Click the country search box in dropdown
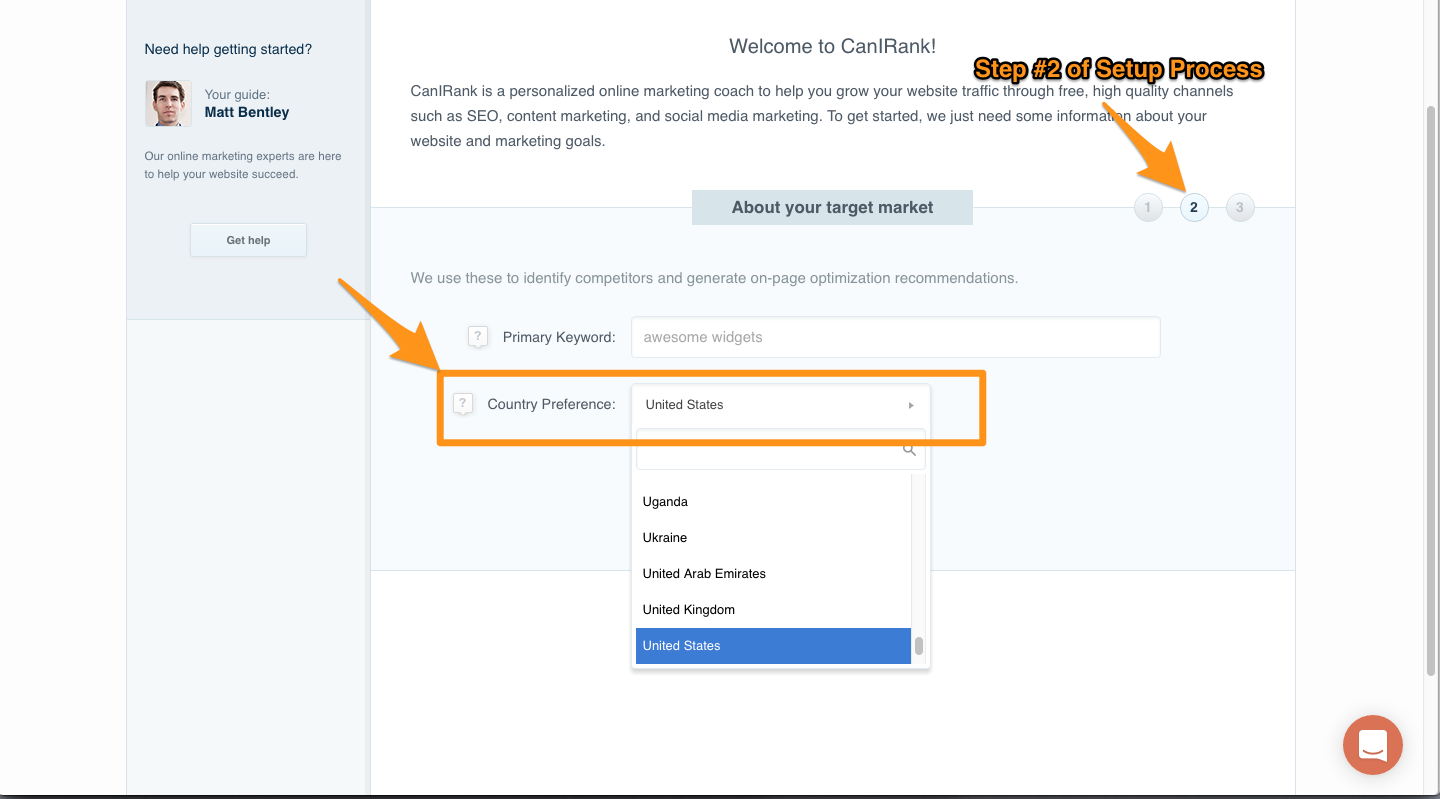 tap(781, 450)
